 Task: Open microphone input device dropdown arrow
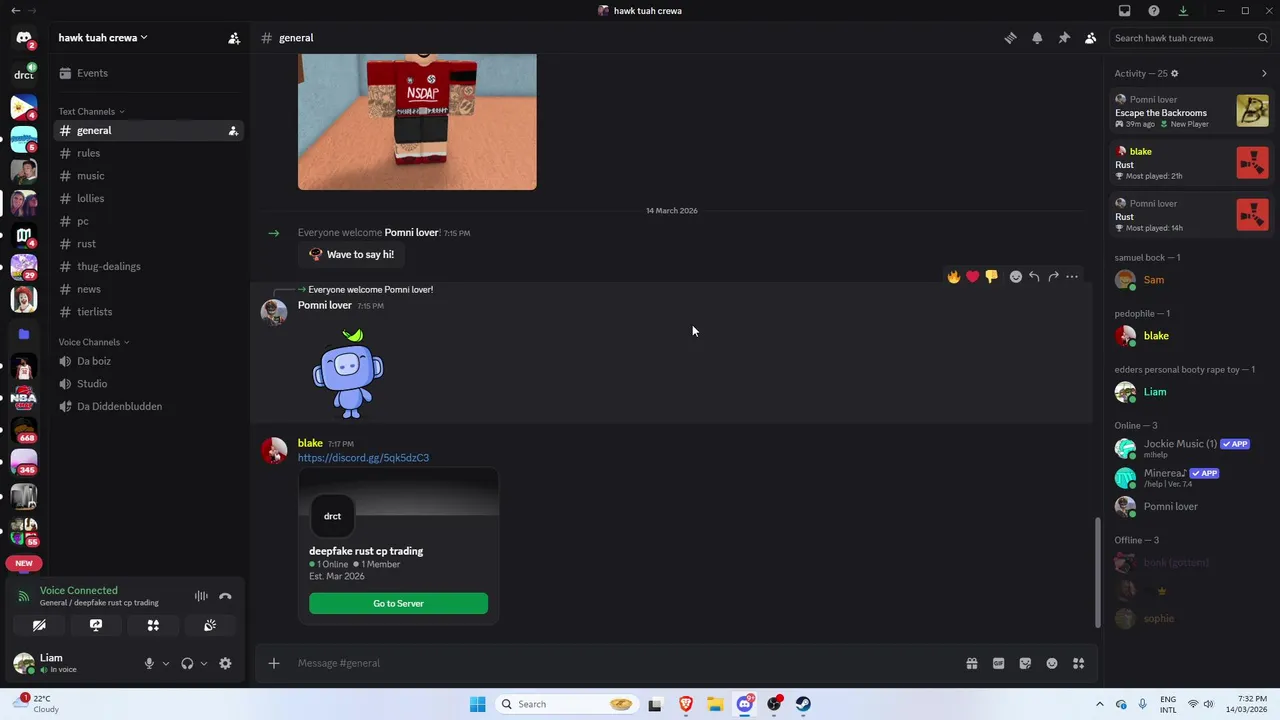[166, 663]
